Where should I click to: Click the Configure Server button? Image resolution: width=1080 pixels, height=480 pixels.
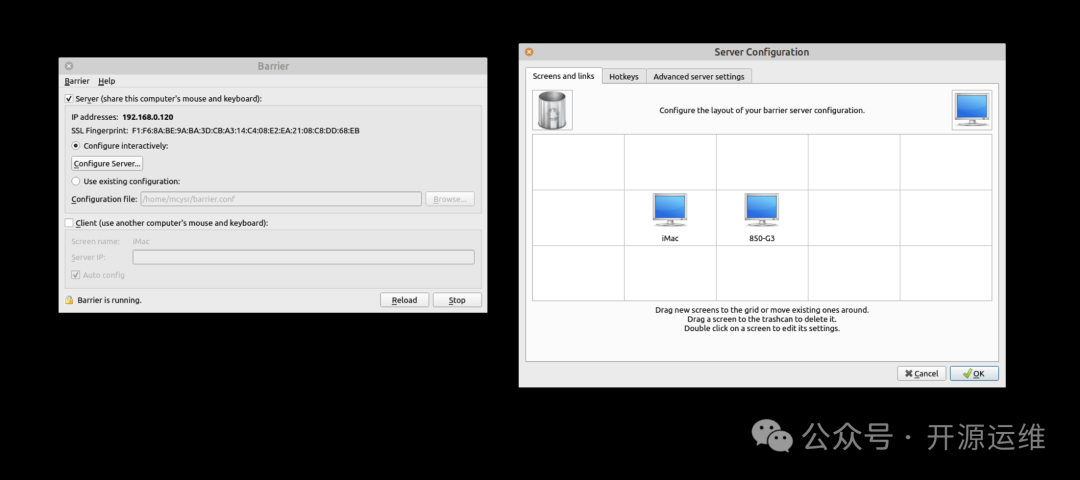tap(107, 164)
